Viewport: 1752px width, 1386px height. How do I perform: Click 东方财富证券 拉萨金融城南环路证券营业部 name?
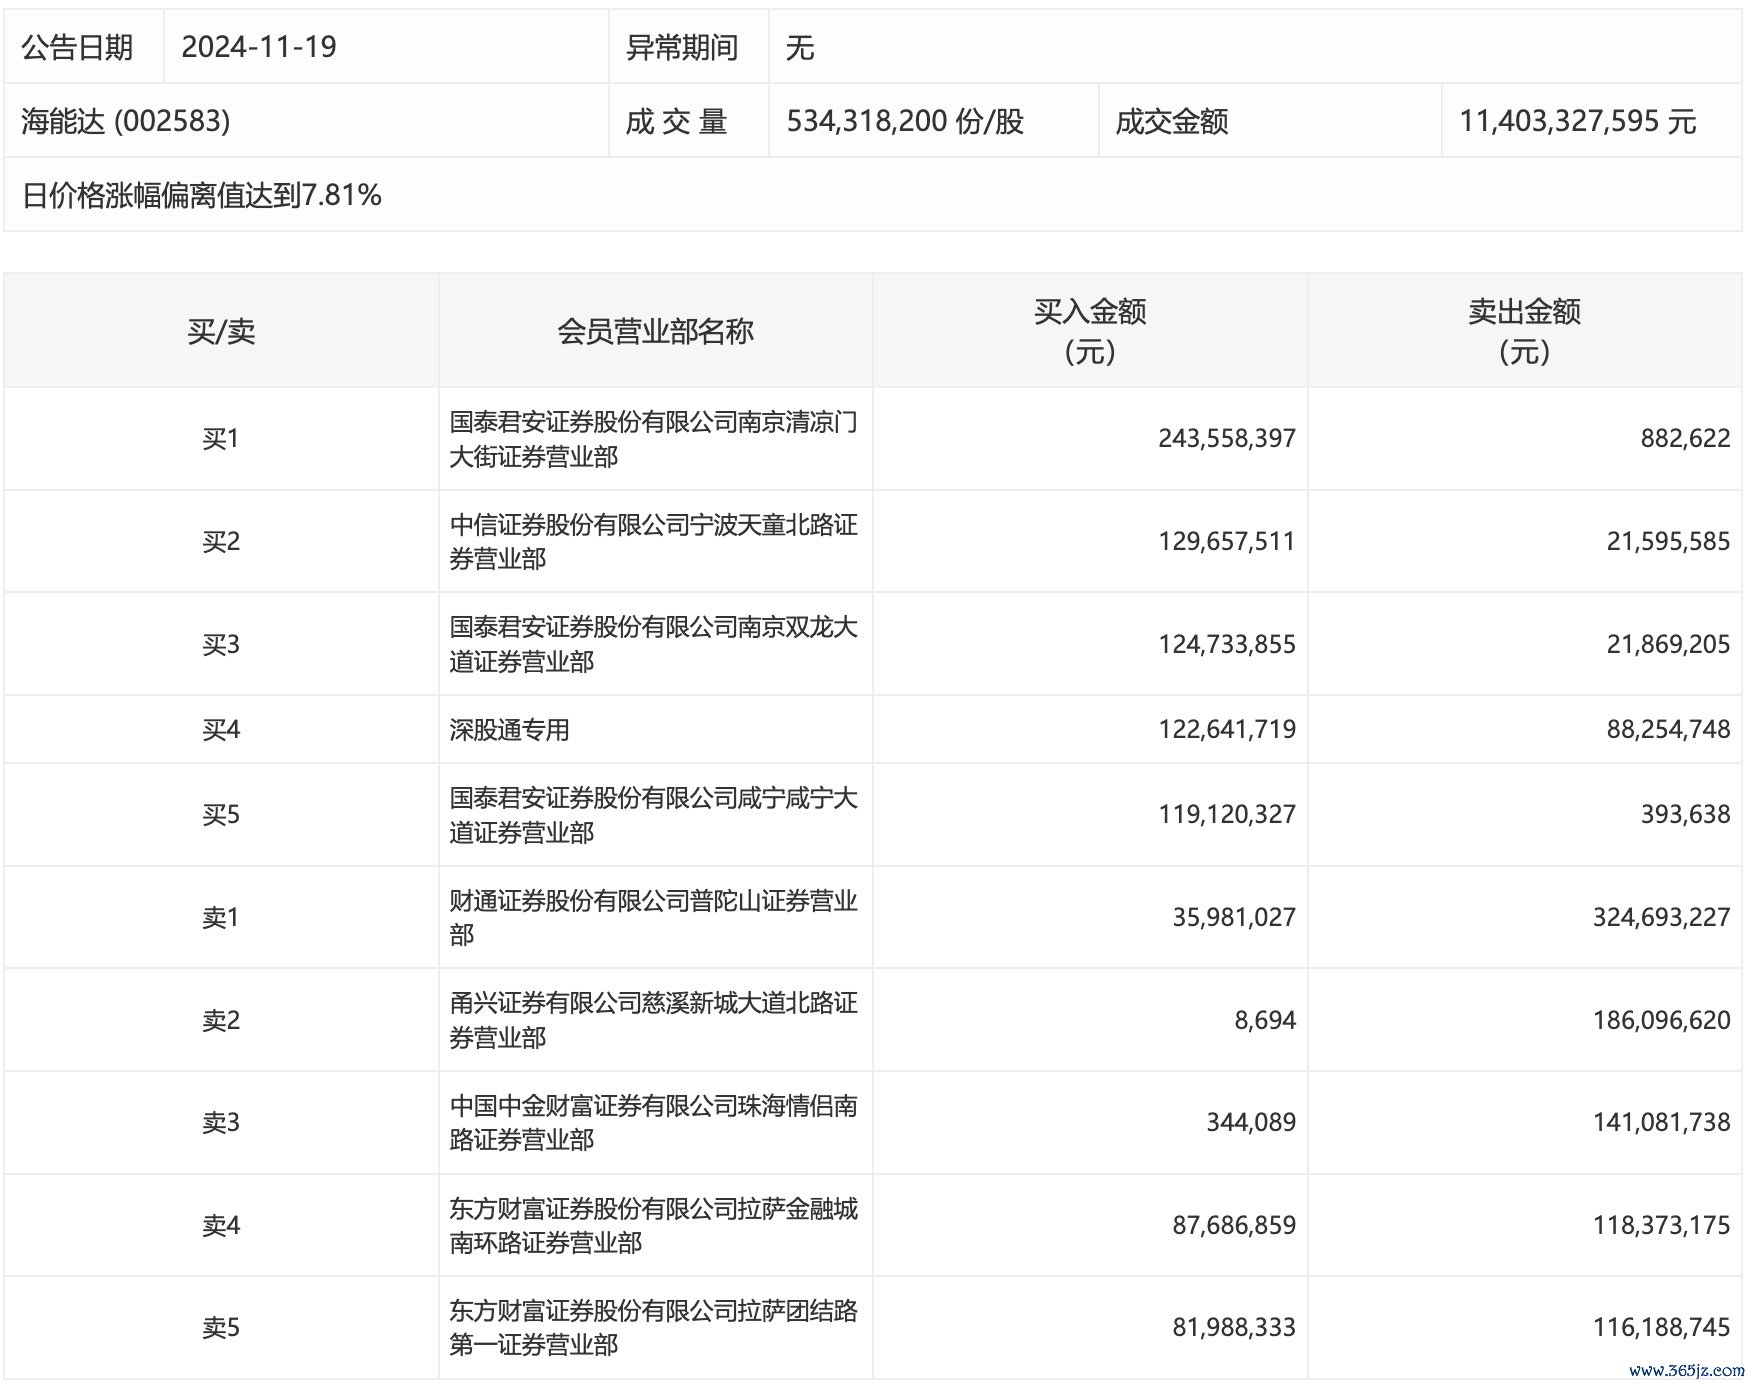pyautogui.click(x=653, y=1226)
